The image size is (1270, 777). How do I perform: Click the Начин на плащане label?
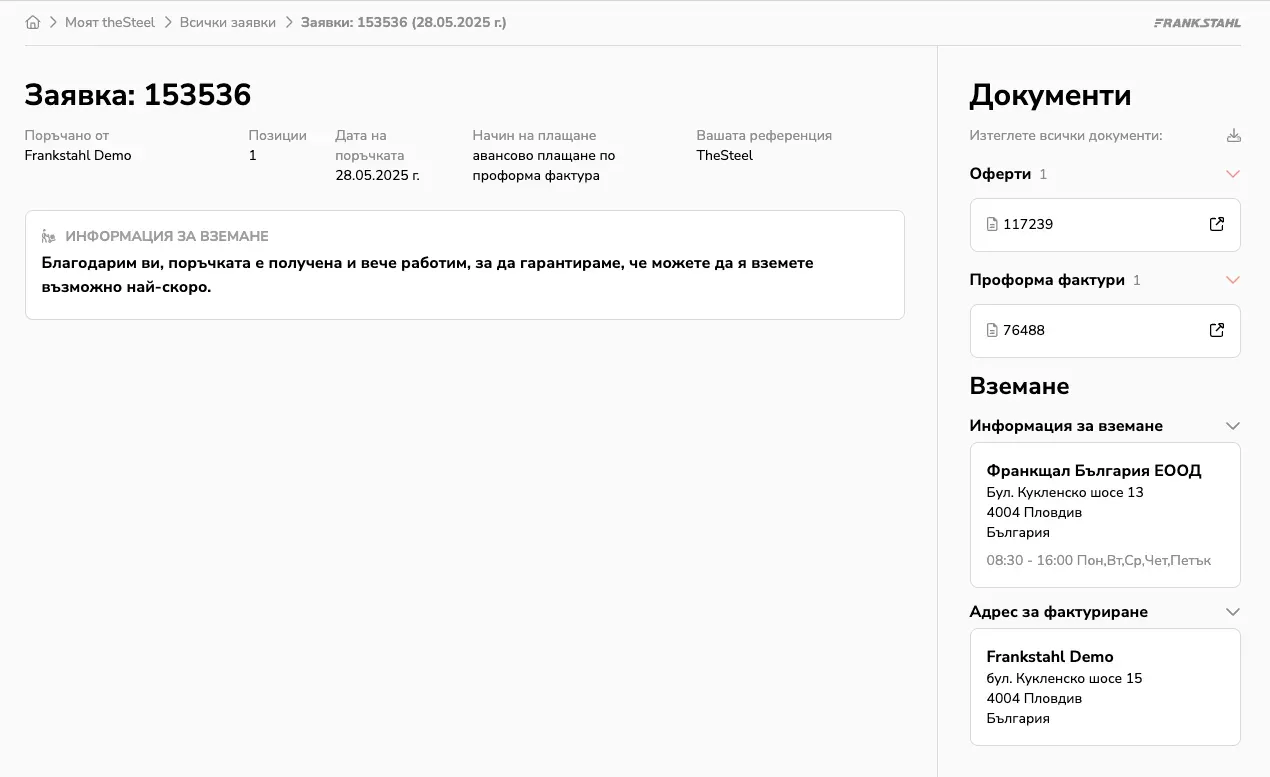534,136
